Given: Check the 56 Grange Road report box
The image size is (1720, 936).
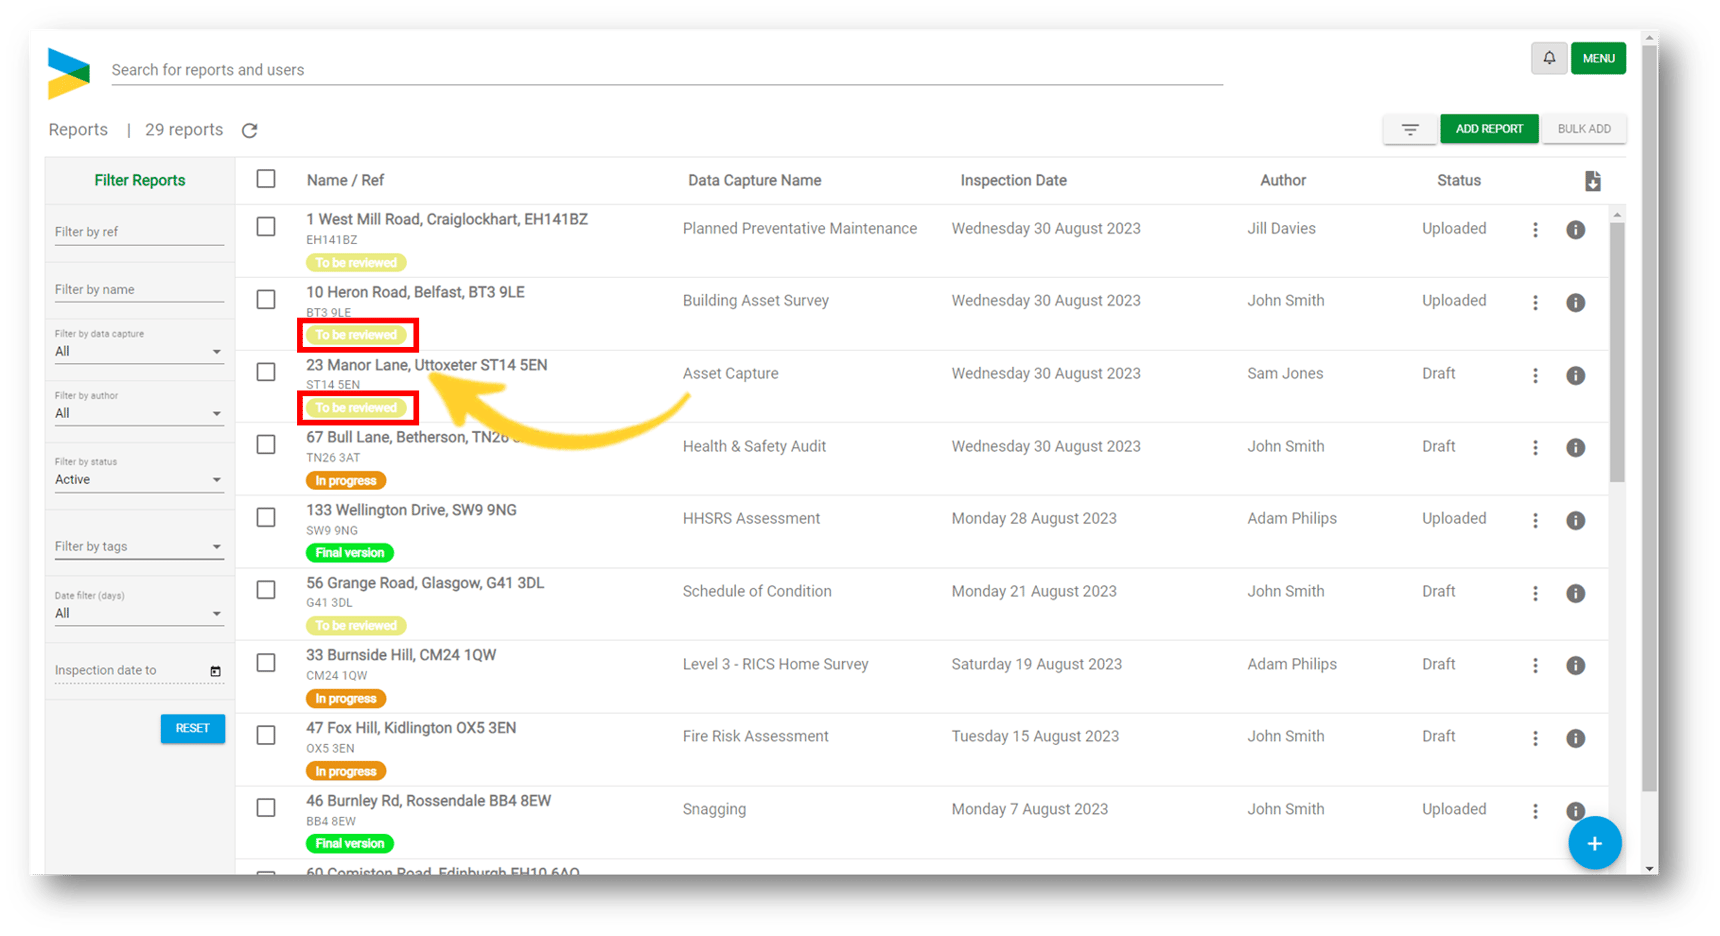Looking at the screenshot, I should click(266, 590).
